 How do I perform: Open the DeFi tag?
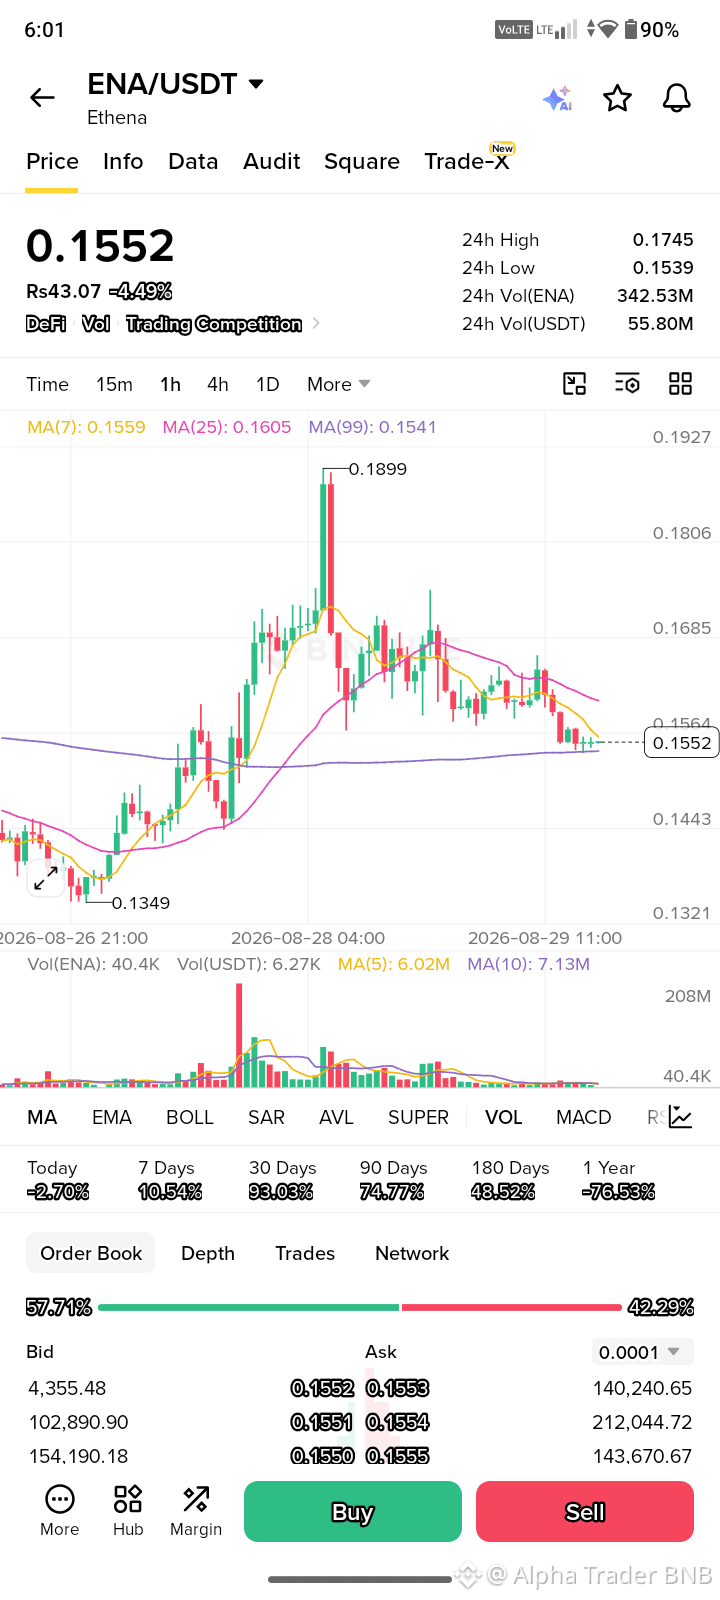click(46, 323)
